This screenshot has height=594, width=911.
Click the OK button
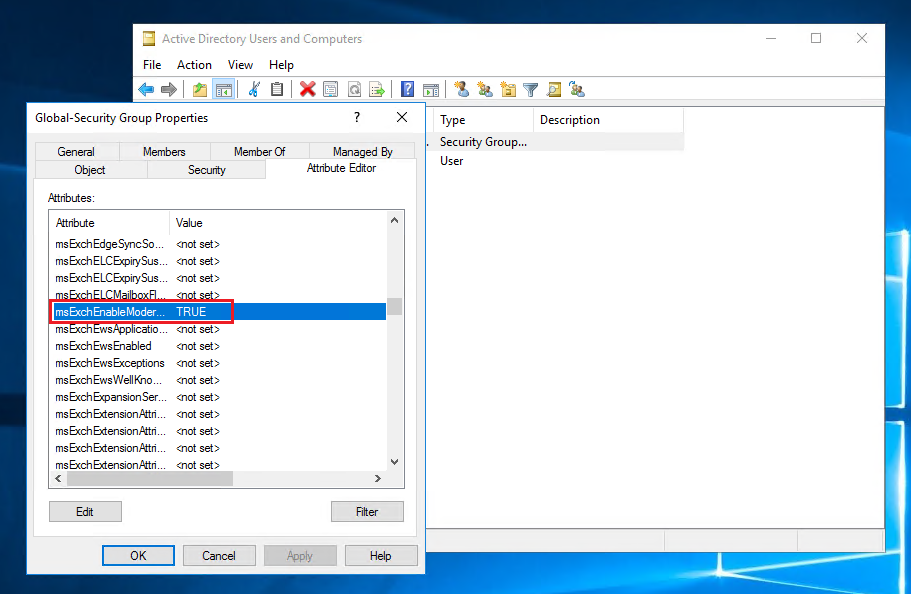pyautogui.click(x=138, y=556)
